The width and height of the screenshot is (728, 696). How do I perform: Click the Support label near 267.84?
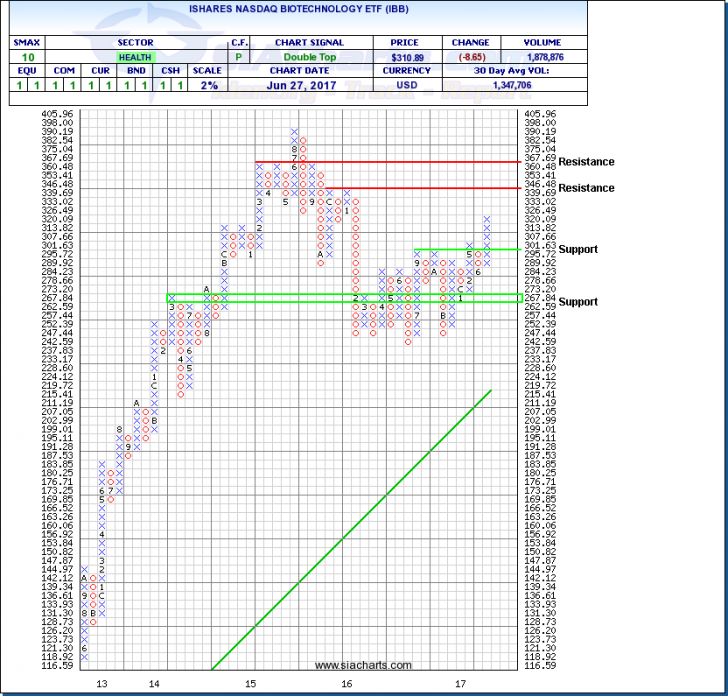click(x=578, y=301)
